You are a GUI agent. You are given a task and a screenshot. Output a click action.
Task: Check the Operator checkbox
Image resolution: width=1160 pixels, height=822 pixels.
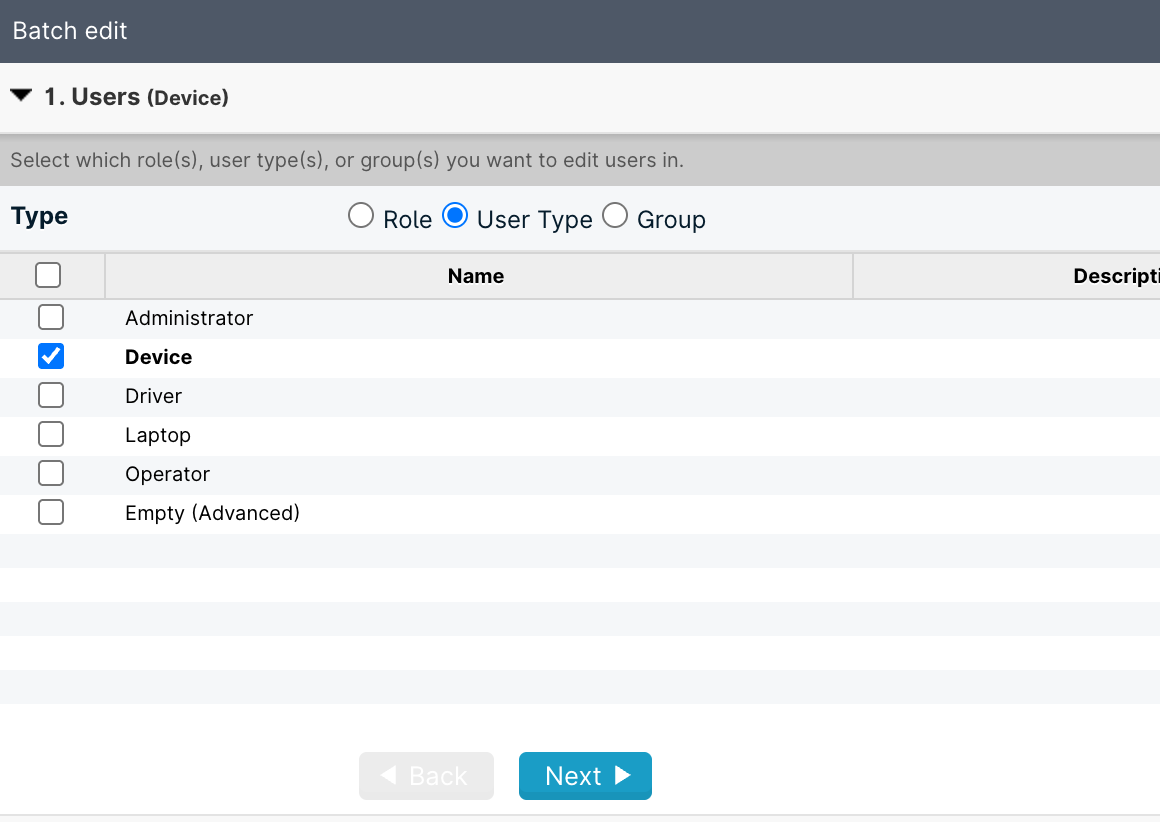pyautogui.click(x=51, y=472)
